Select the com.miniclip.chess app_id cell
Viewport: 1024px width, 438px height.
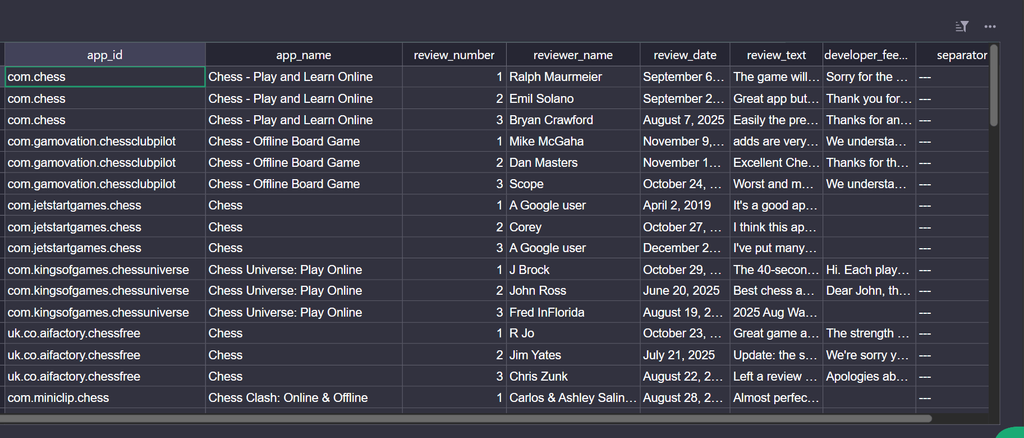[105, 398]
